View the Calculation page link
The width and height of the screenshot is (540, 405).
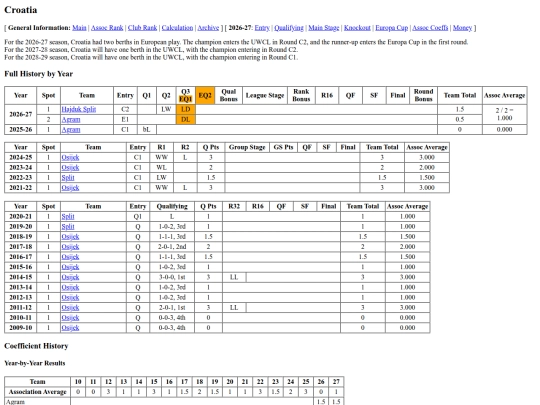tap(177, 28)
